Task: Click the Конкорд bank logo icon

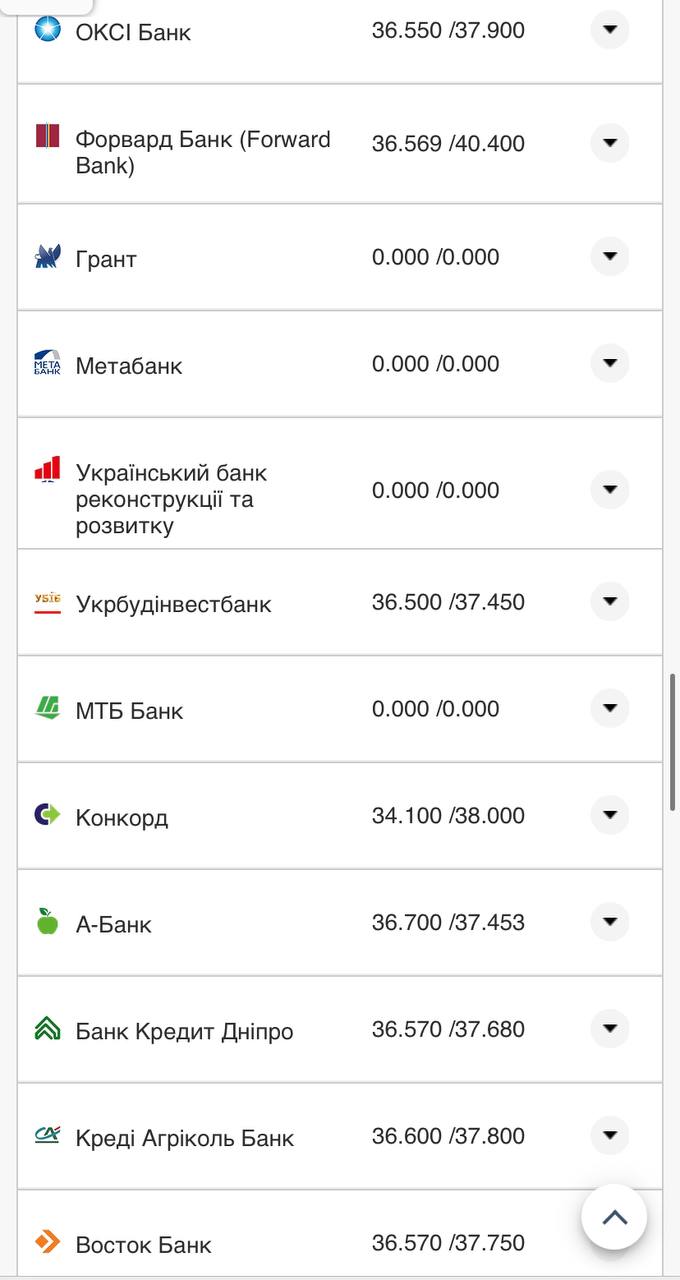Action: [x=47, y=815]
